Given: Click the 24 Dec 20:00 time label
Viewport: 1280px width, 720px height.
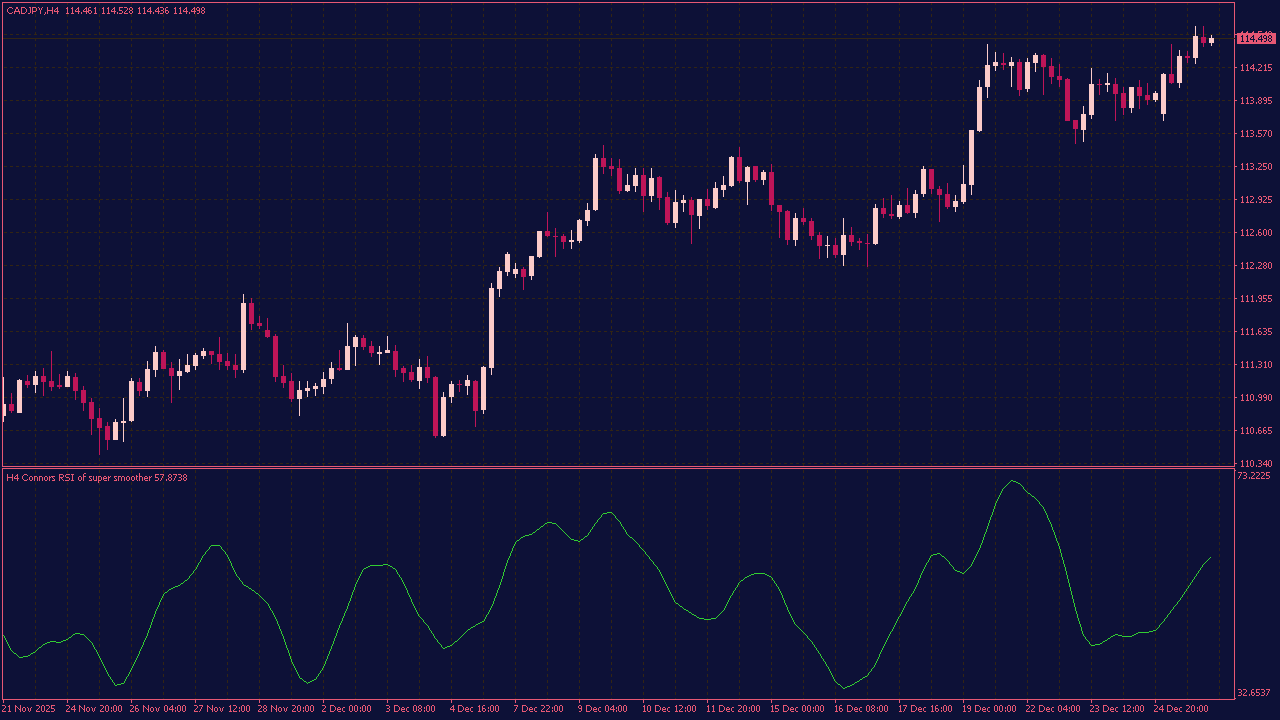Looking at the screenshot, I should tap(1179, 708).
